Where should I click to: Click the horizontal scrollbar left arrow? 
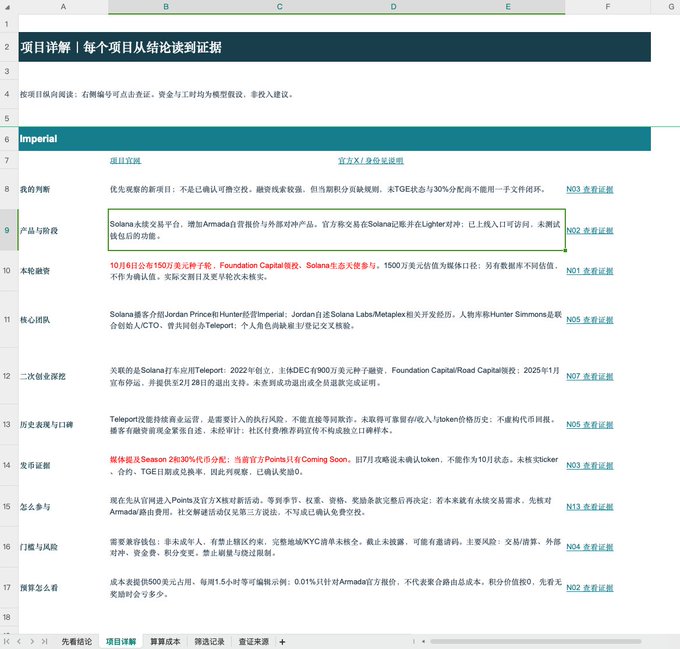[423, 642]
